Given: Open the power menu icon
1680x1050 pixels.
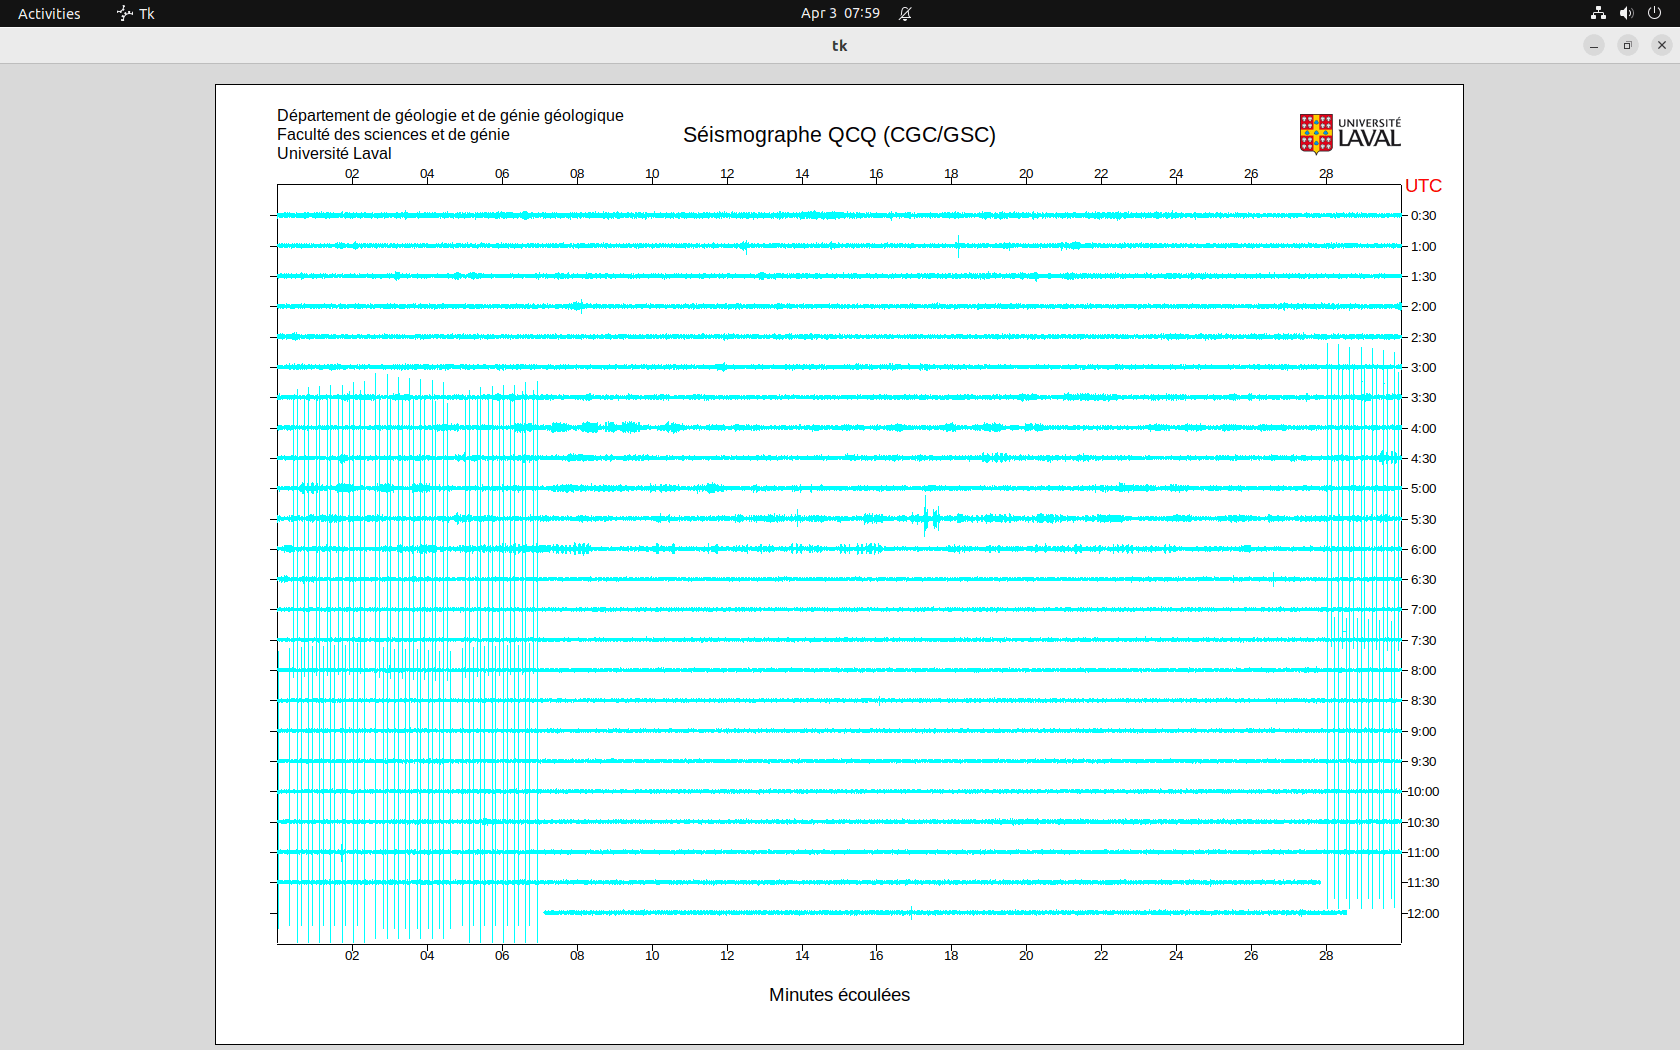Looking at the screenshot, I should click(x=1654, y=13).
